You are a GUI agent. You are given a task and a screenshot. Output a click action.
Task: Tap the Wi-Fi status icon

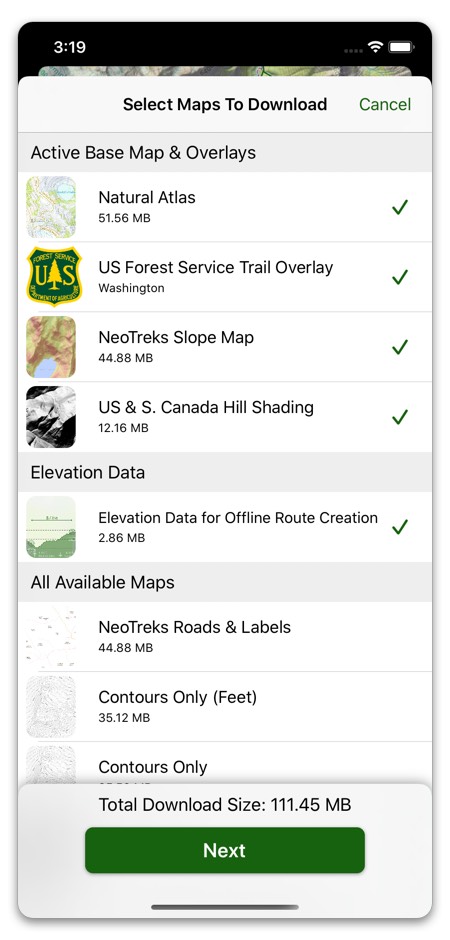(376, 47)
